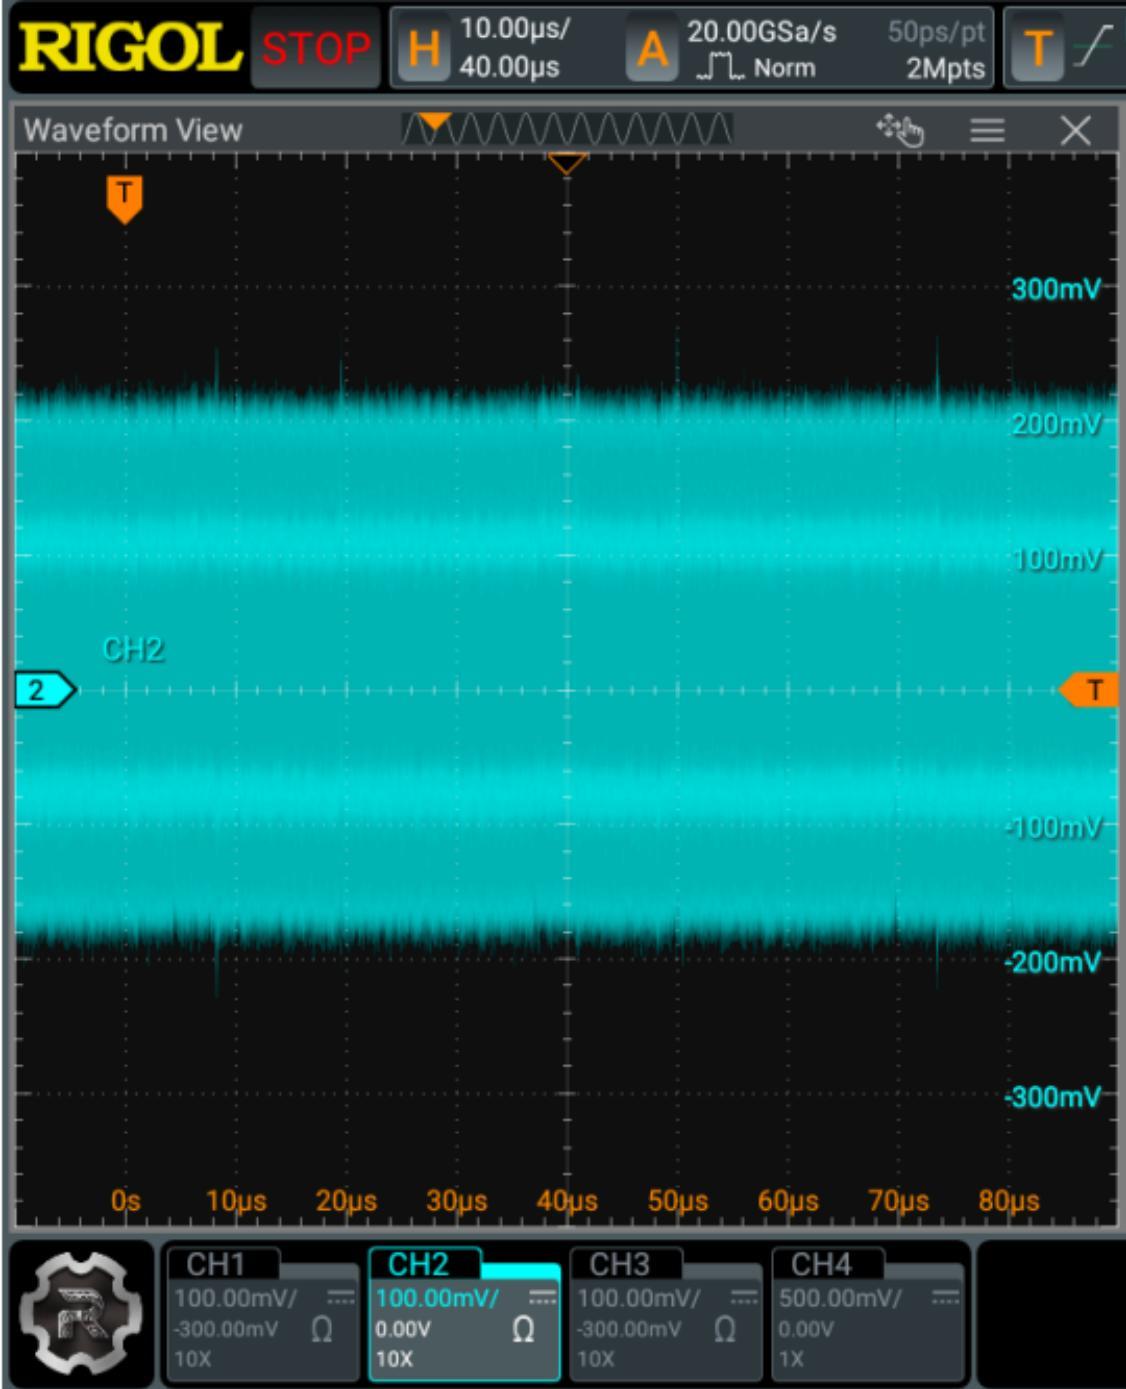
Task: Click the 20.00GSa/s sample rate readout
Action: pyautogui.click(x=762, y=31)
